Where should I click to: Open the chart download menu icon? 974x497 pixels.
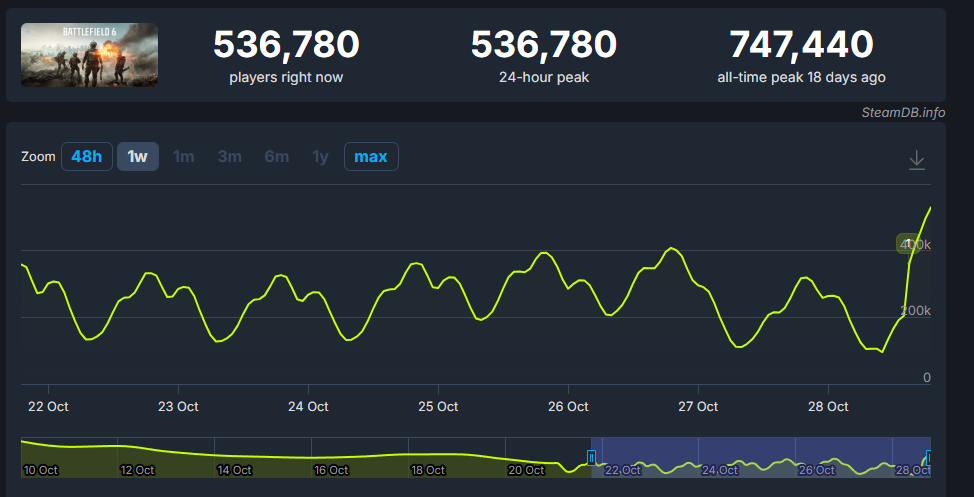(916, 160)
